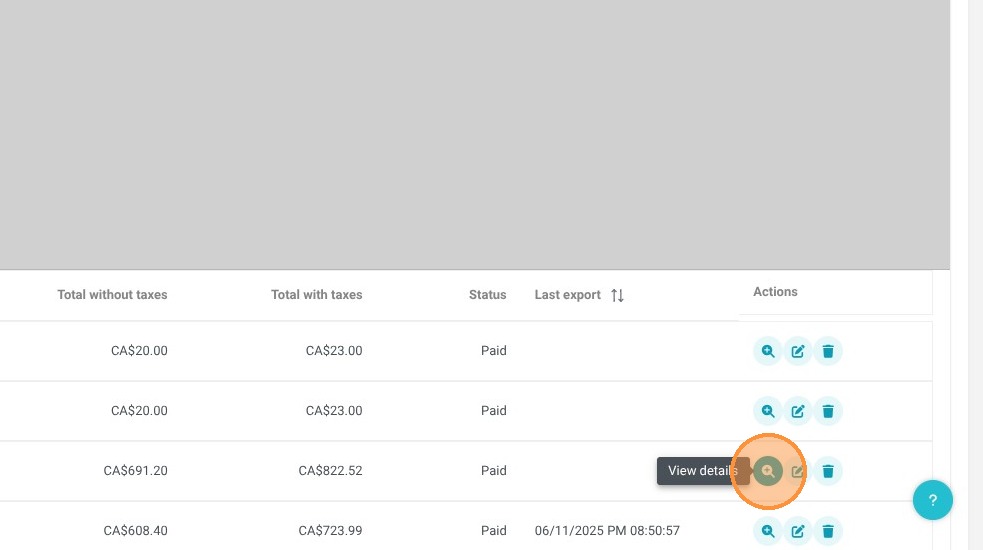Click the 06/11/2025 PM 08:50:57 export date
The height and width of the screenshot is (550, 983).
coord(607,531)
